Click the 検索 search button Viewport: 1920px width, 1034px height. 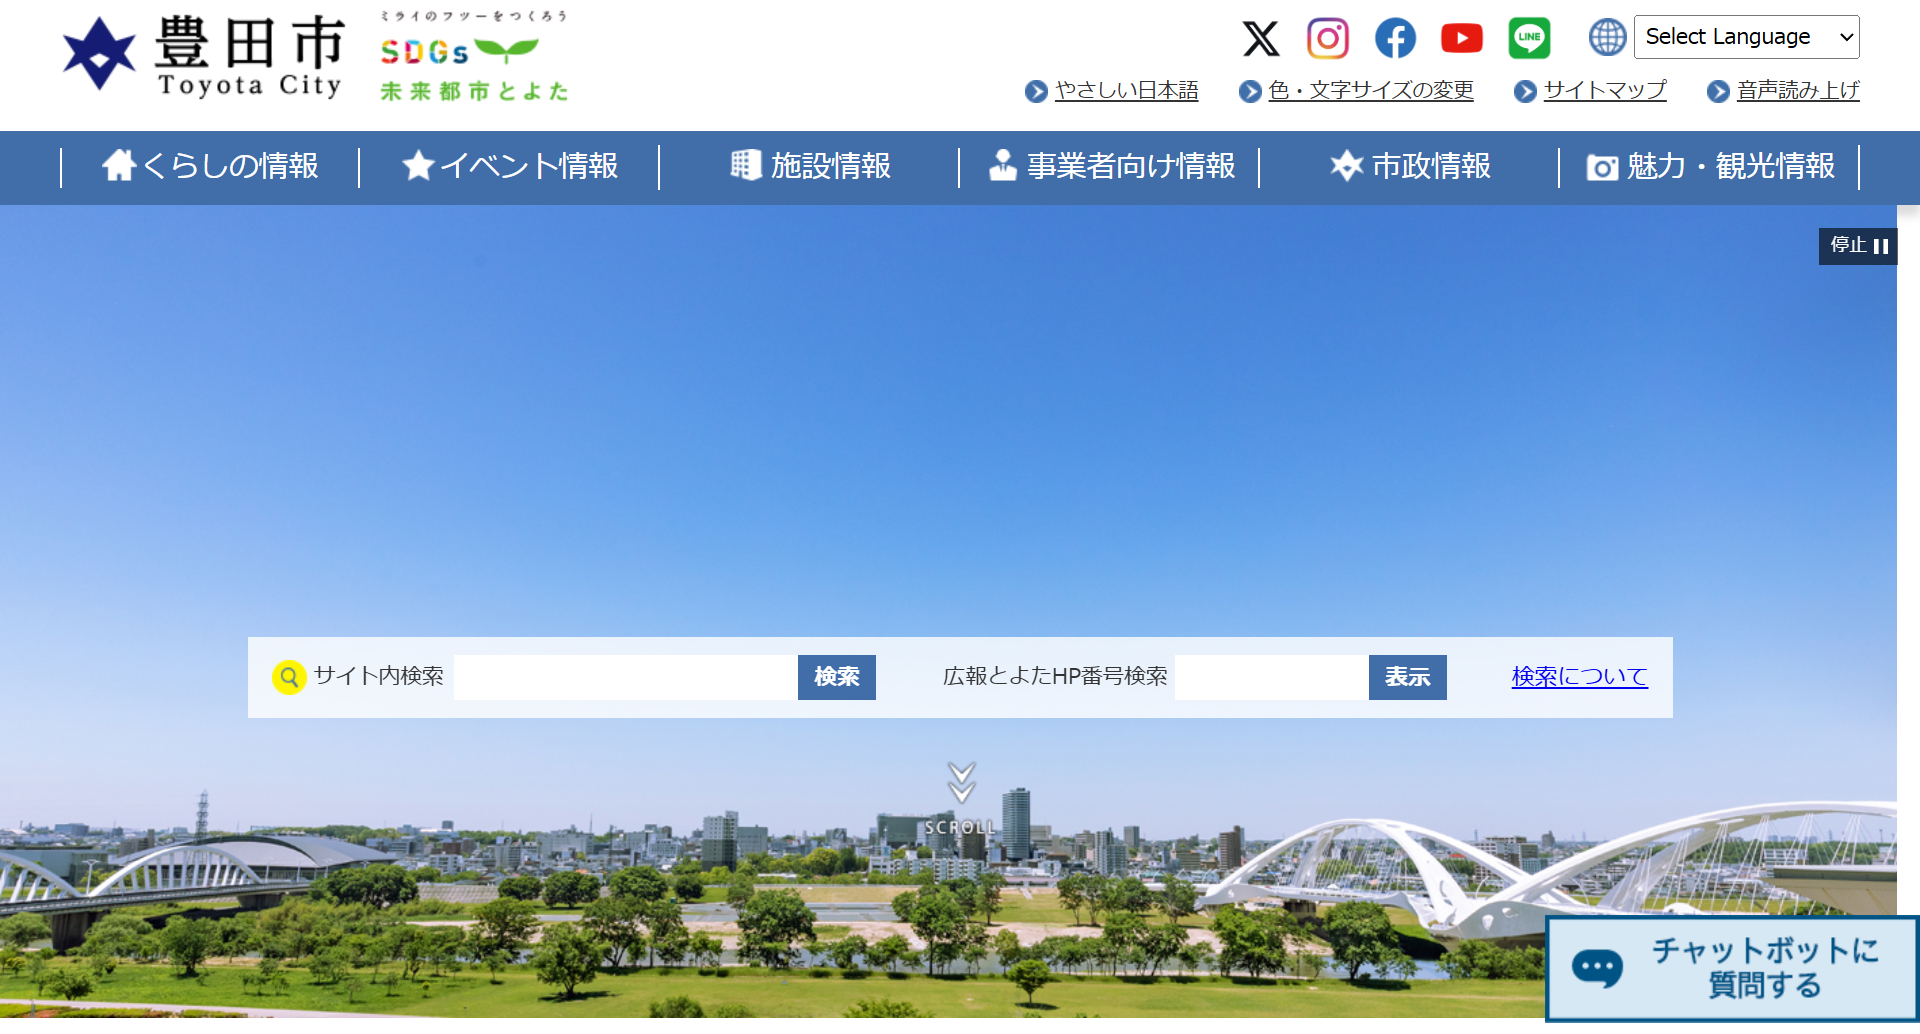837,677
